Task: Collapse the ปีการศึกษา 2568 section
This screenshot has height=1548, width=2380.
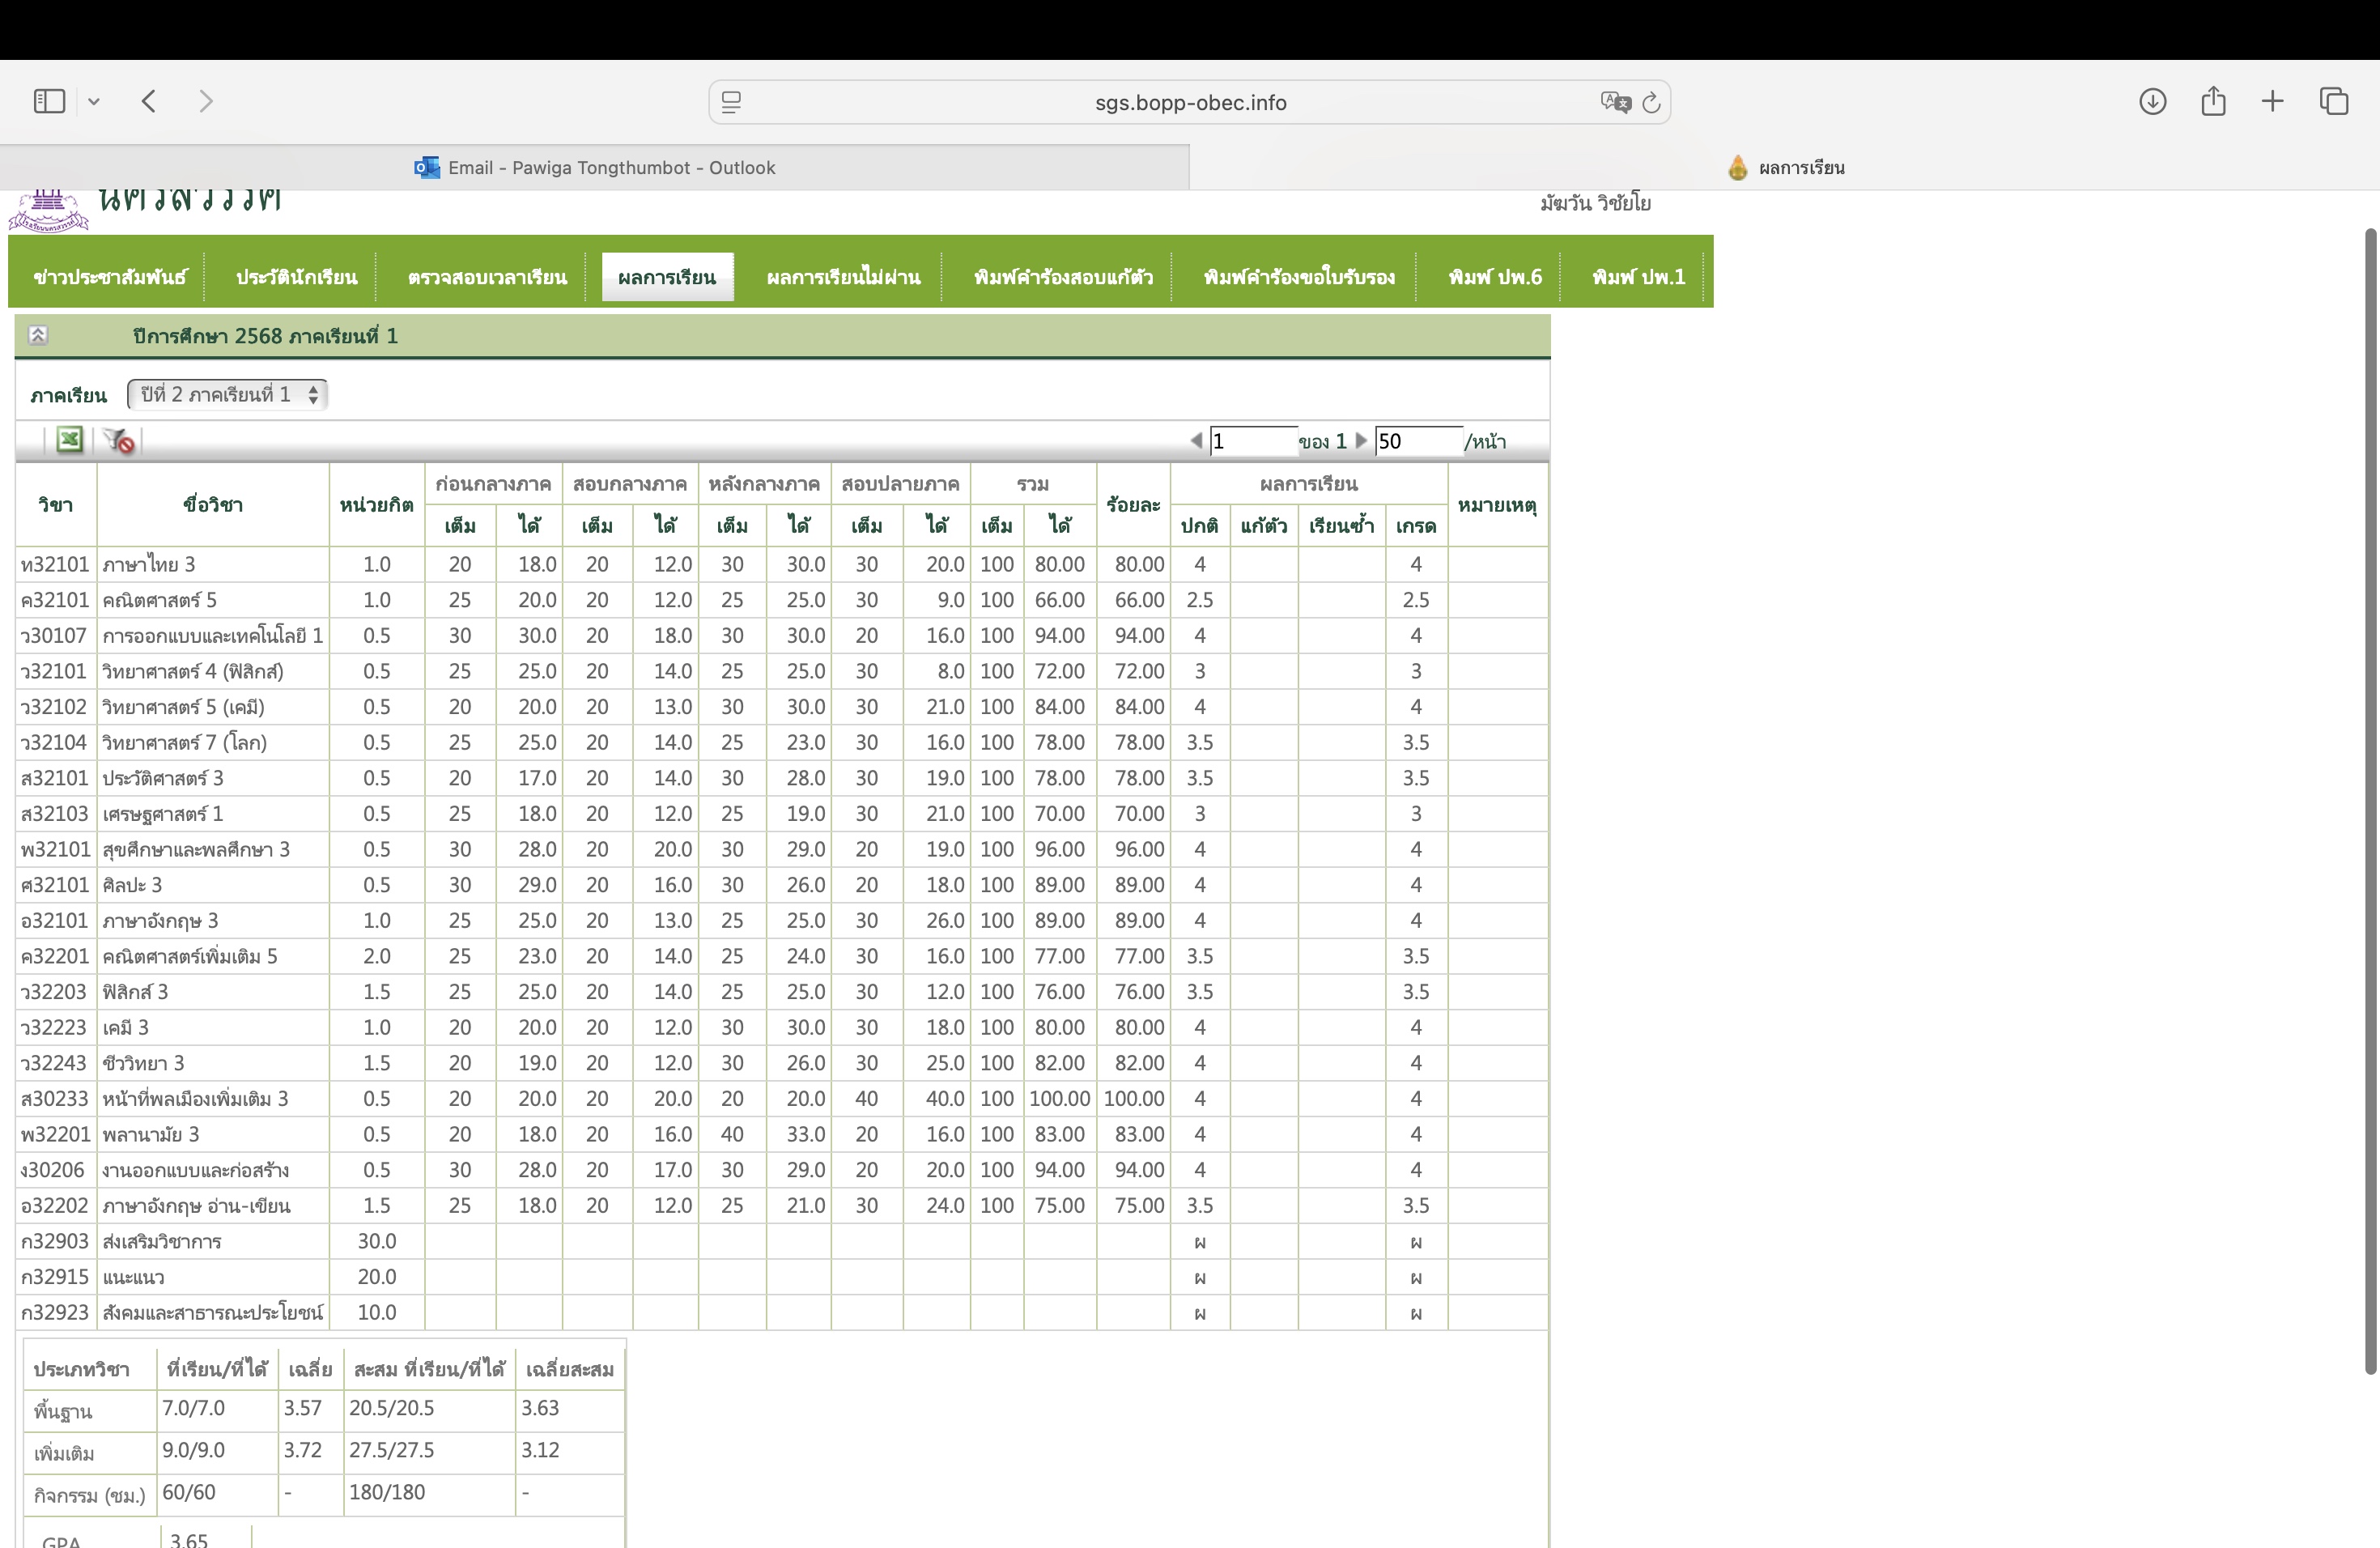Action: [x=38, y=335]
